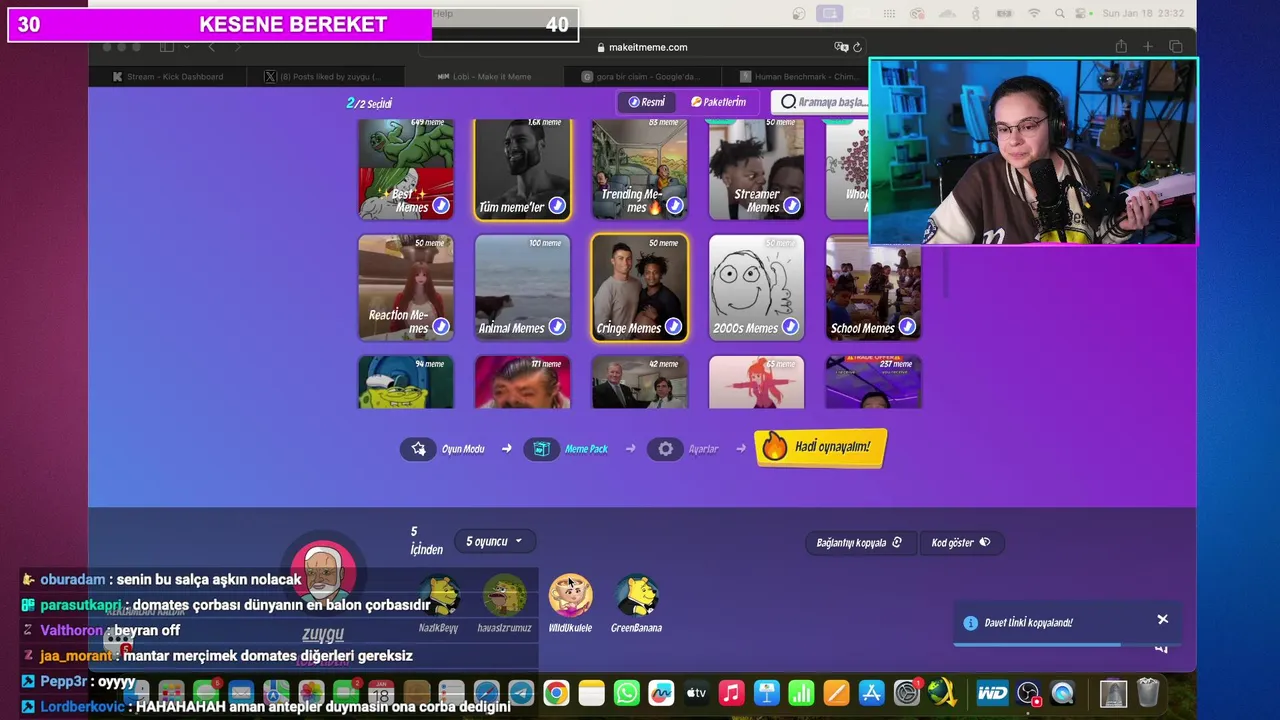Click the GreenBanana player avatar

636,595
